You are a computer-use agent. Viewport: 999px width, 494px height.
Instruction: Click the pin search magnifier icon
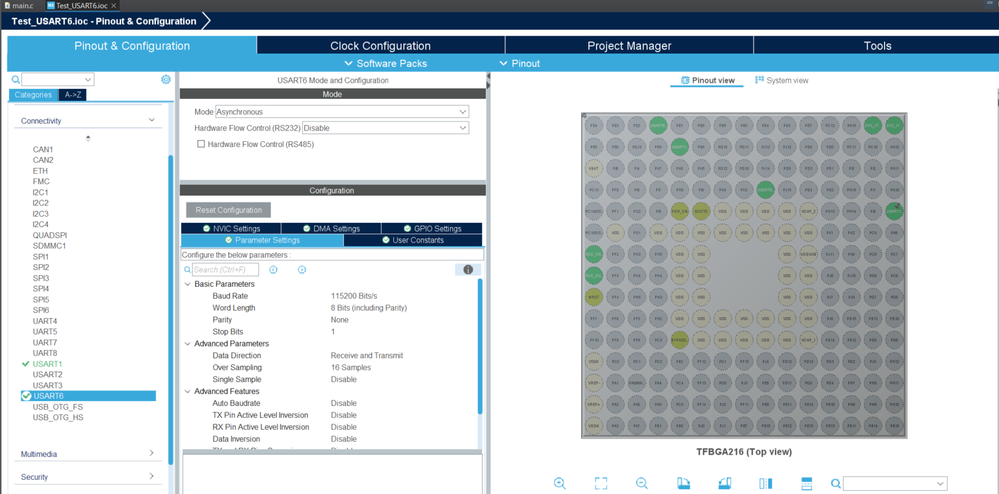pyautogui.click(x=837, y=483)
